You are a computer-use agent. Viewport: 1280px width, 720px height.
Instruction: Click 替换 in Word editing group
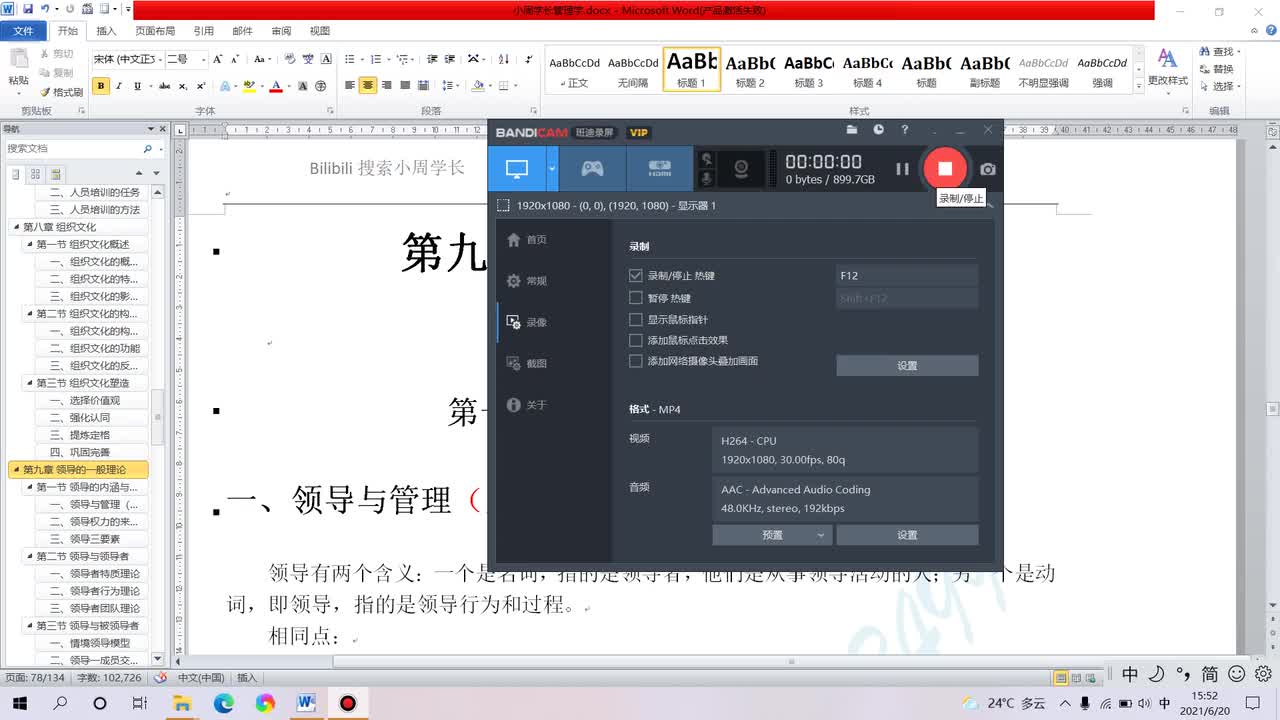point(1217,69)
